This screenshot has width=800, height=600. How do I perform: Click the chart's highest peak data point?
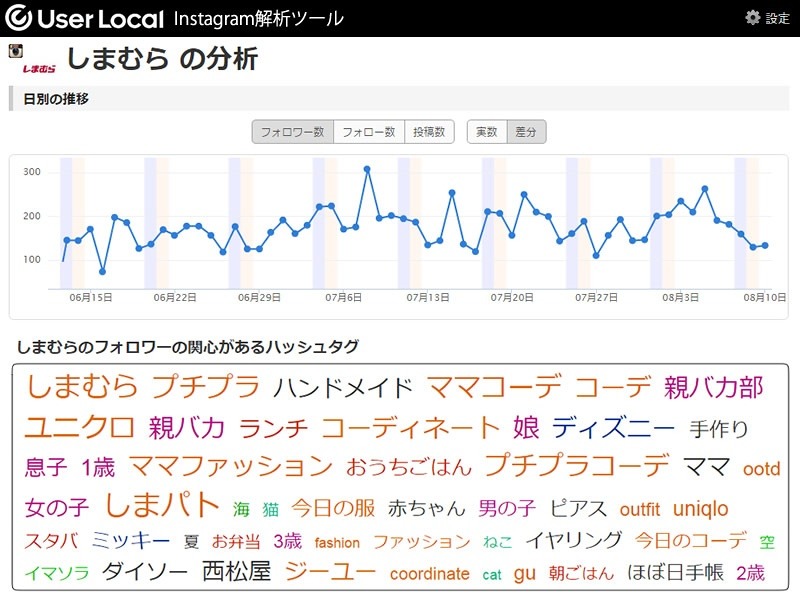pyautogui.click(x=367, y=169)
